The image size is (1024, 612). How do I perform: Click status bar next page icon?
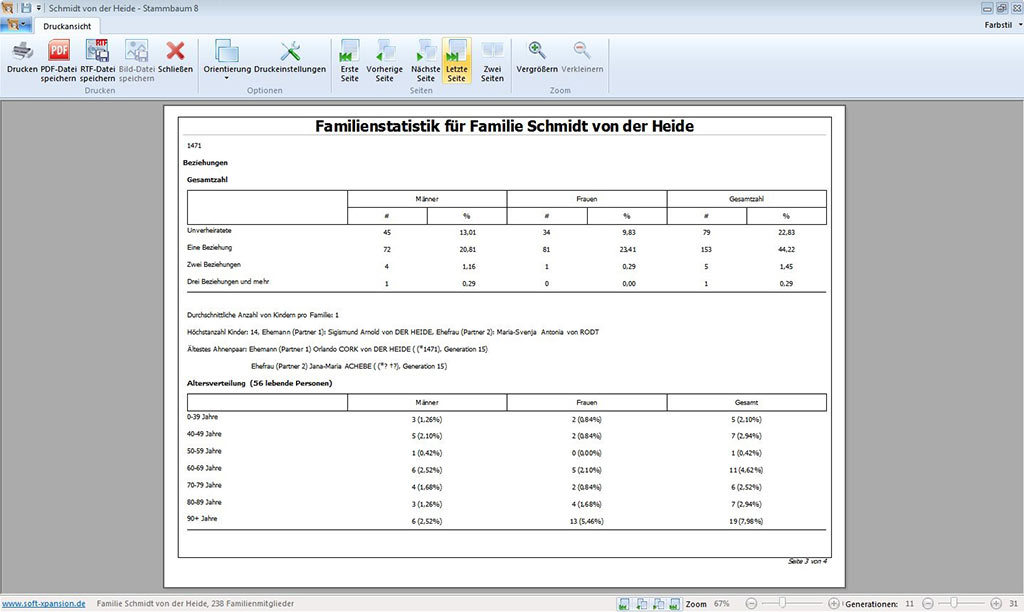(x=658, y=604)
